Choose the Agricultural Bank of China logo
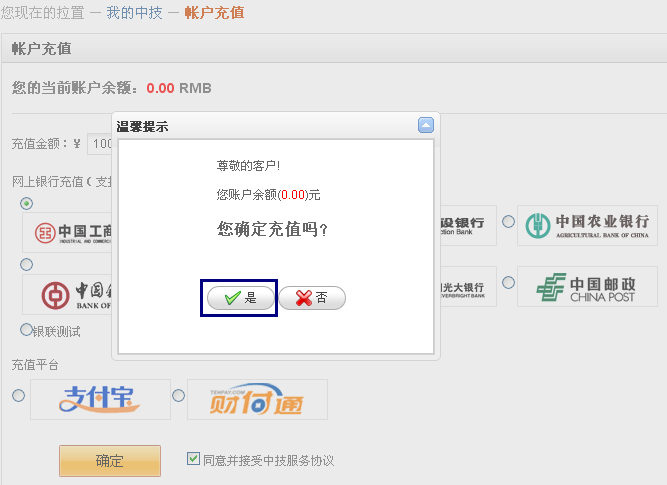 (x=587, y=225)
